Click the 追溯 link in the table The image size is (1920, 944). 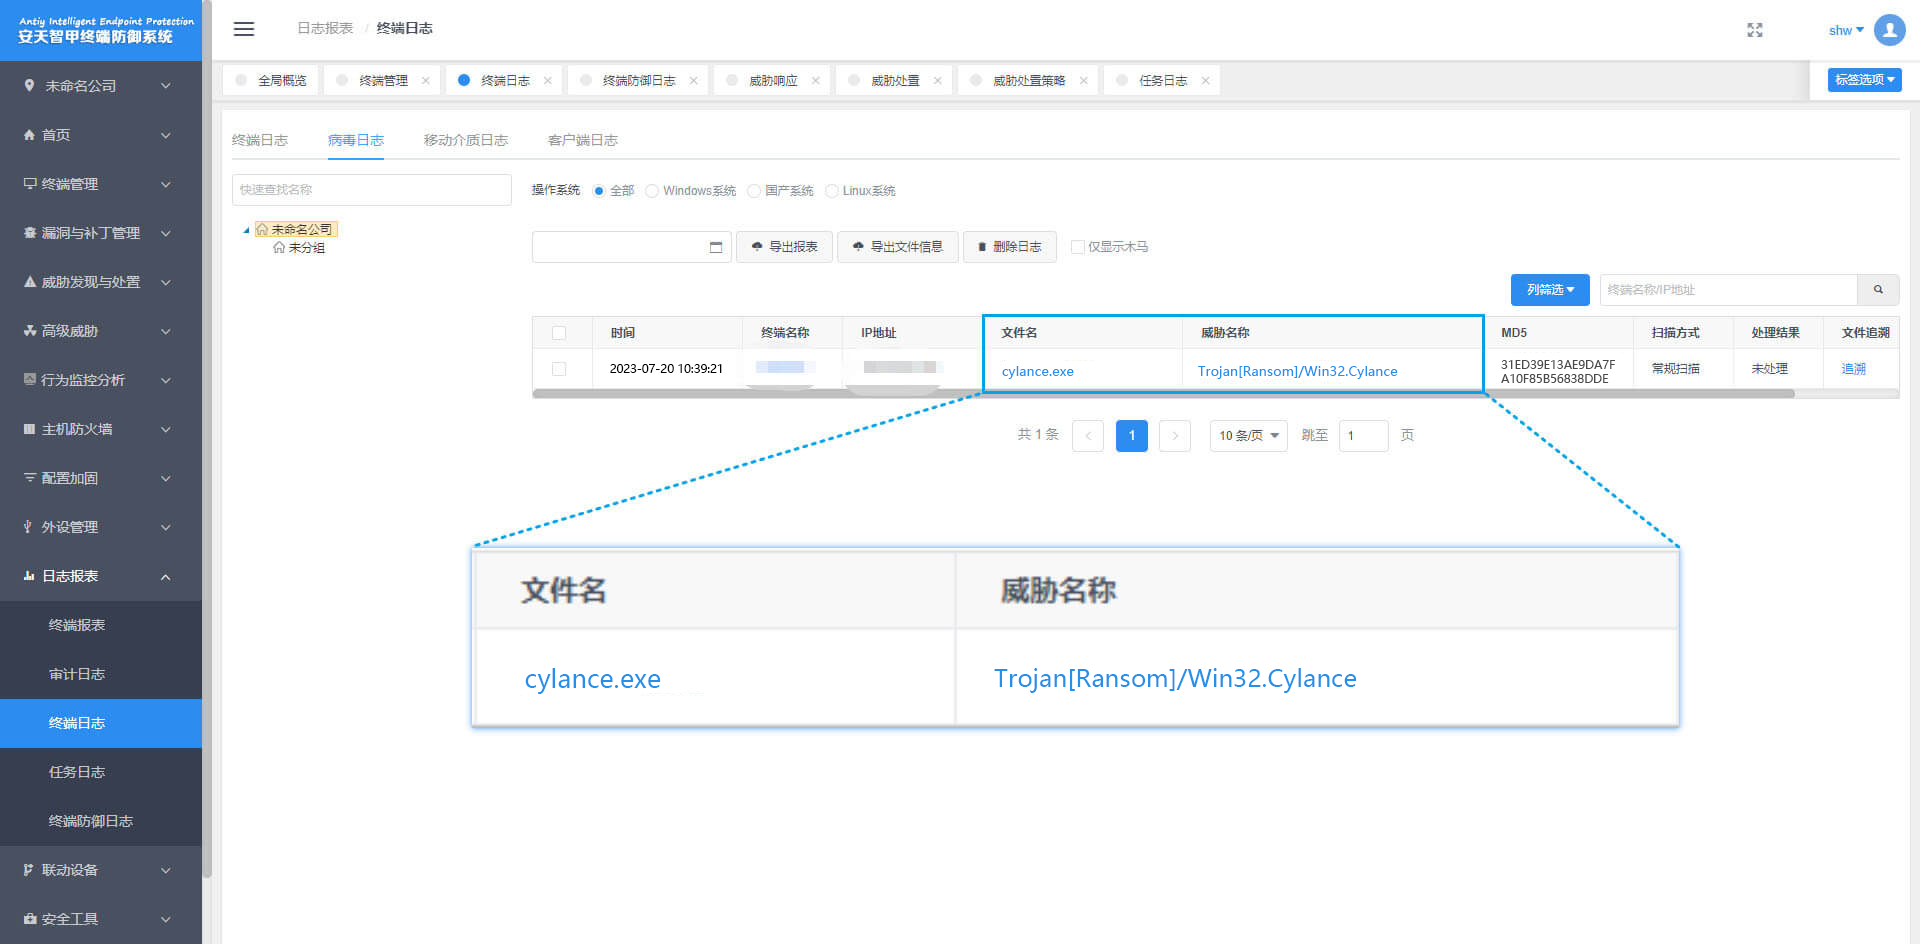pyautogui.click(x=1853, y=369)
